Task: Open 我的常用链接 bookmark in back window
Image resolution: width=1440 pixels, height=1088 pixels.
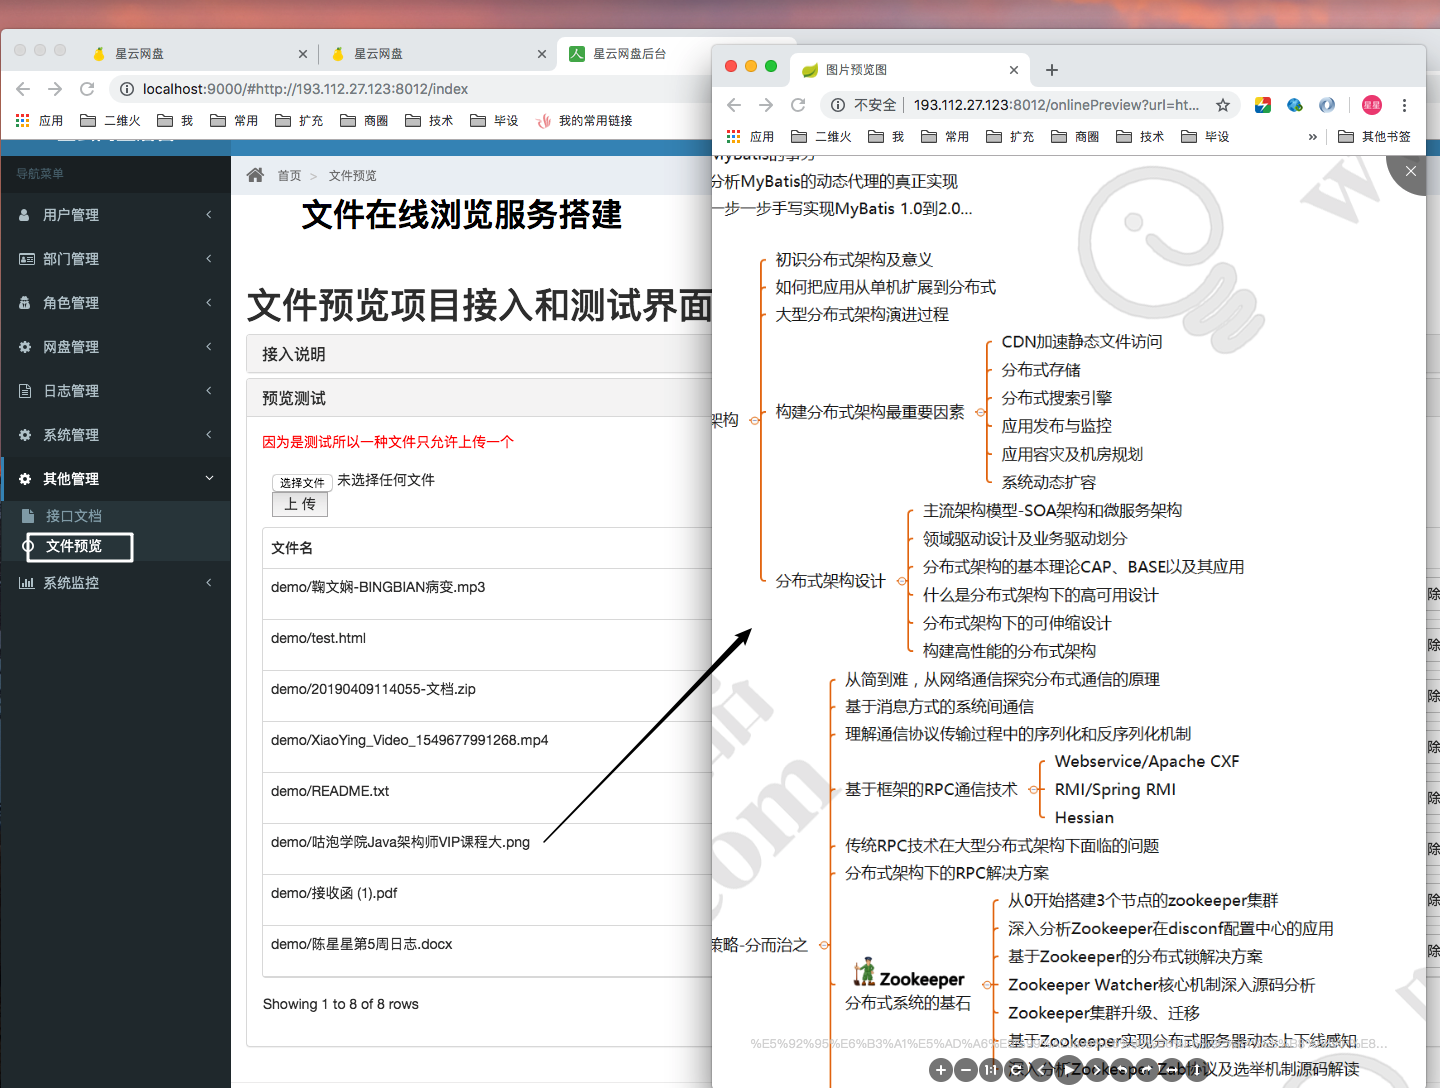Action: (585, 121)
